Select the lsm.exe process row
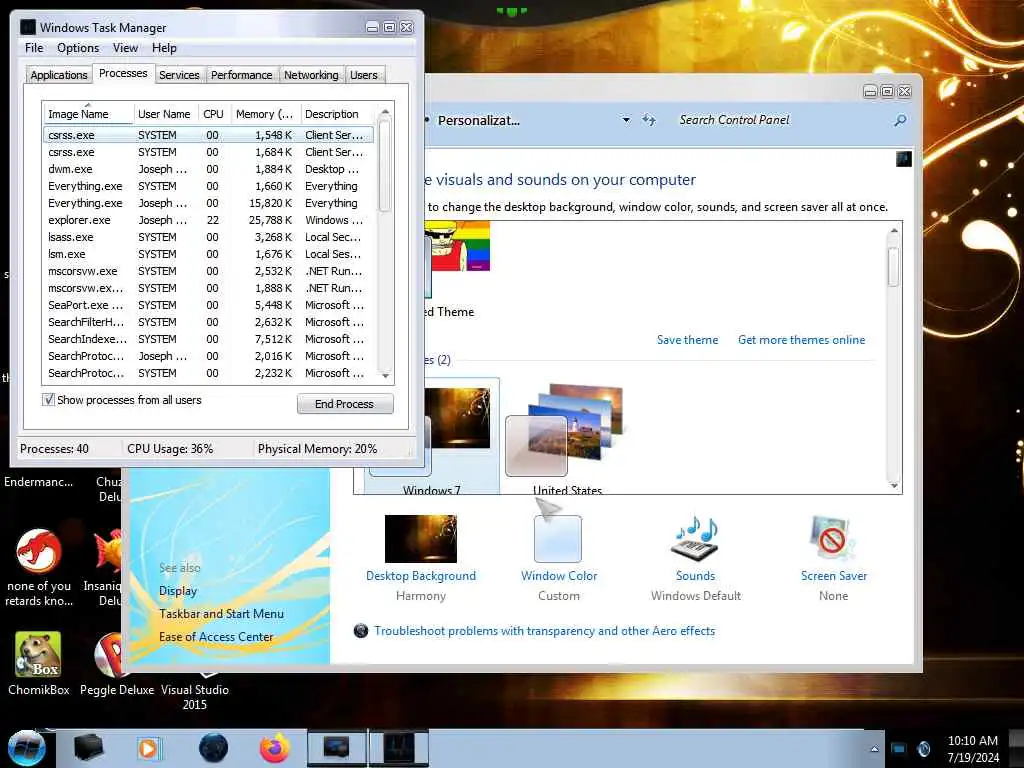The height and width of the screenshot is (768, 1024). point(208,254)
